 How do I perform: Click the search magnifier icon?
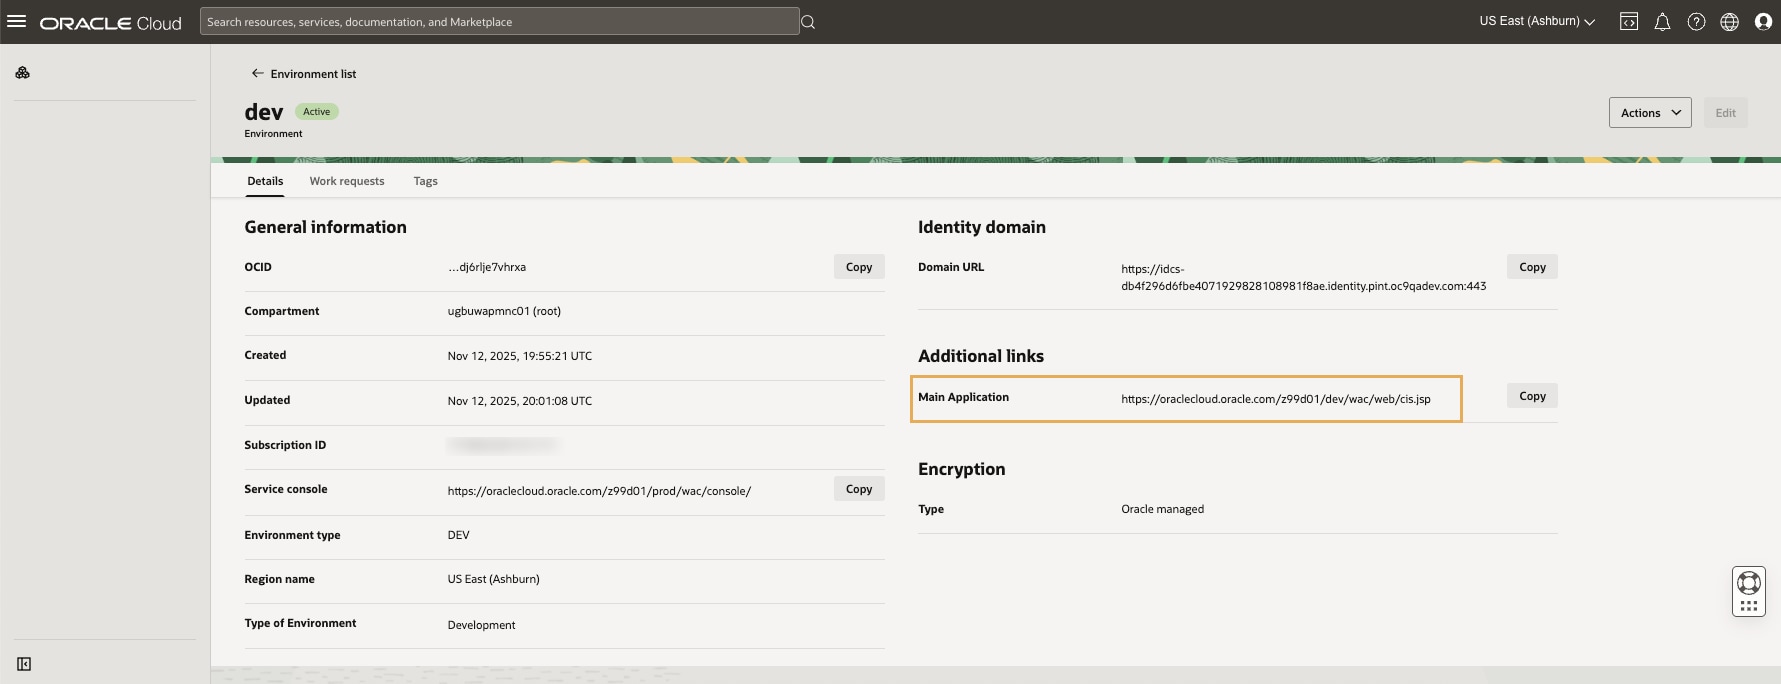[808, 22]
